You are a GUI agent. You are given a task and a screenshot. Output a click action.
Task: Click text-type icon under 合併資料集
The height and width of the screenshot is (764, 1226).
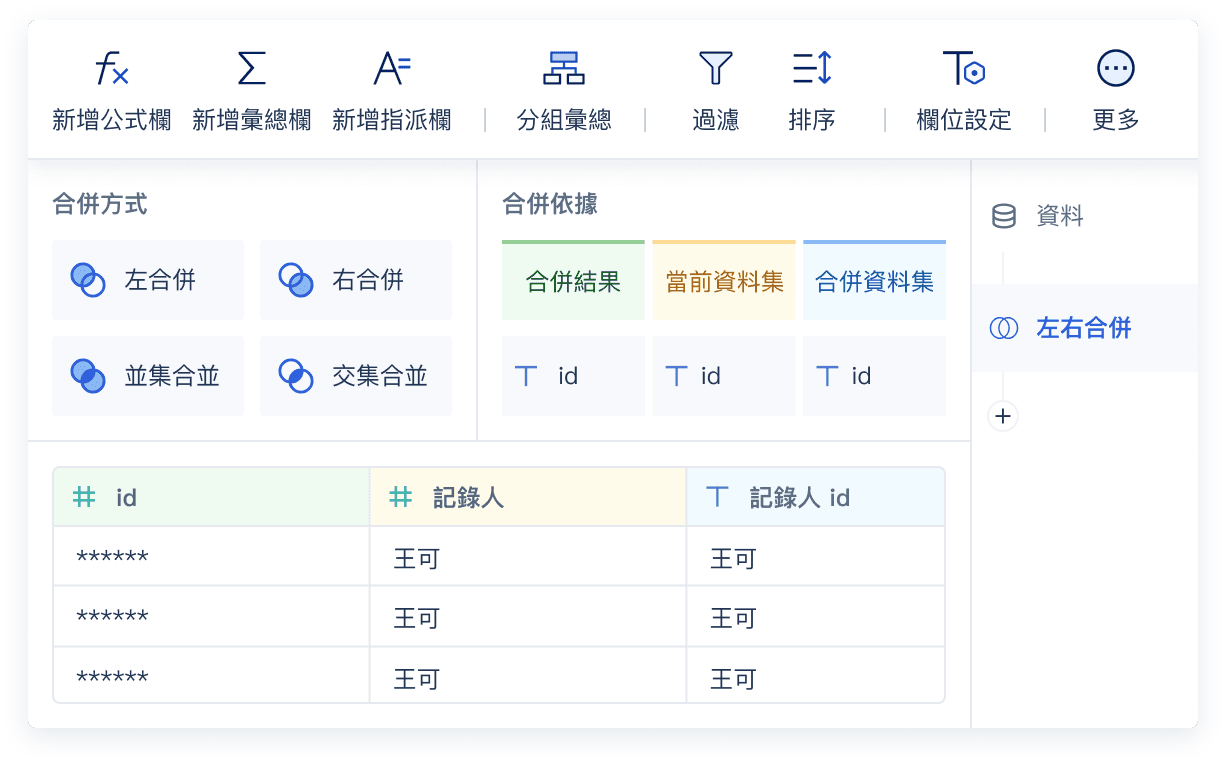coord(827,376)
